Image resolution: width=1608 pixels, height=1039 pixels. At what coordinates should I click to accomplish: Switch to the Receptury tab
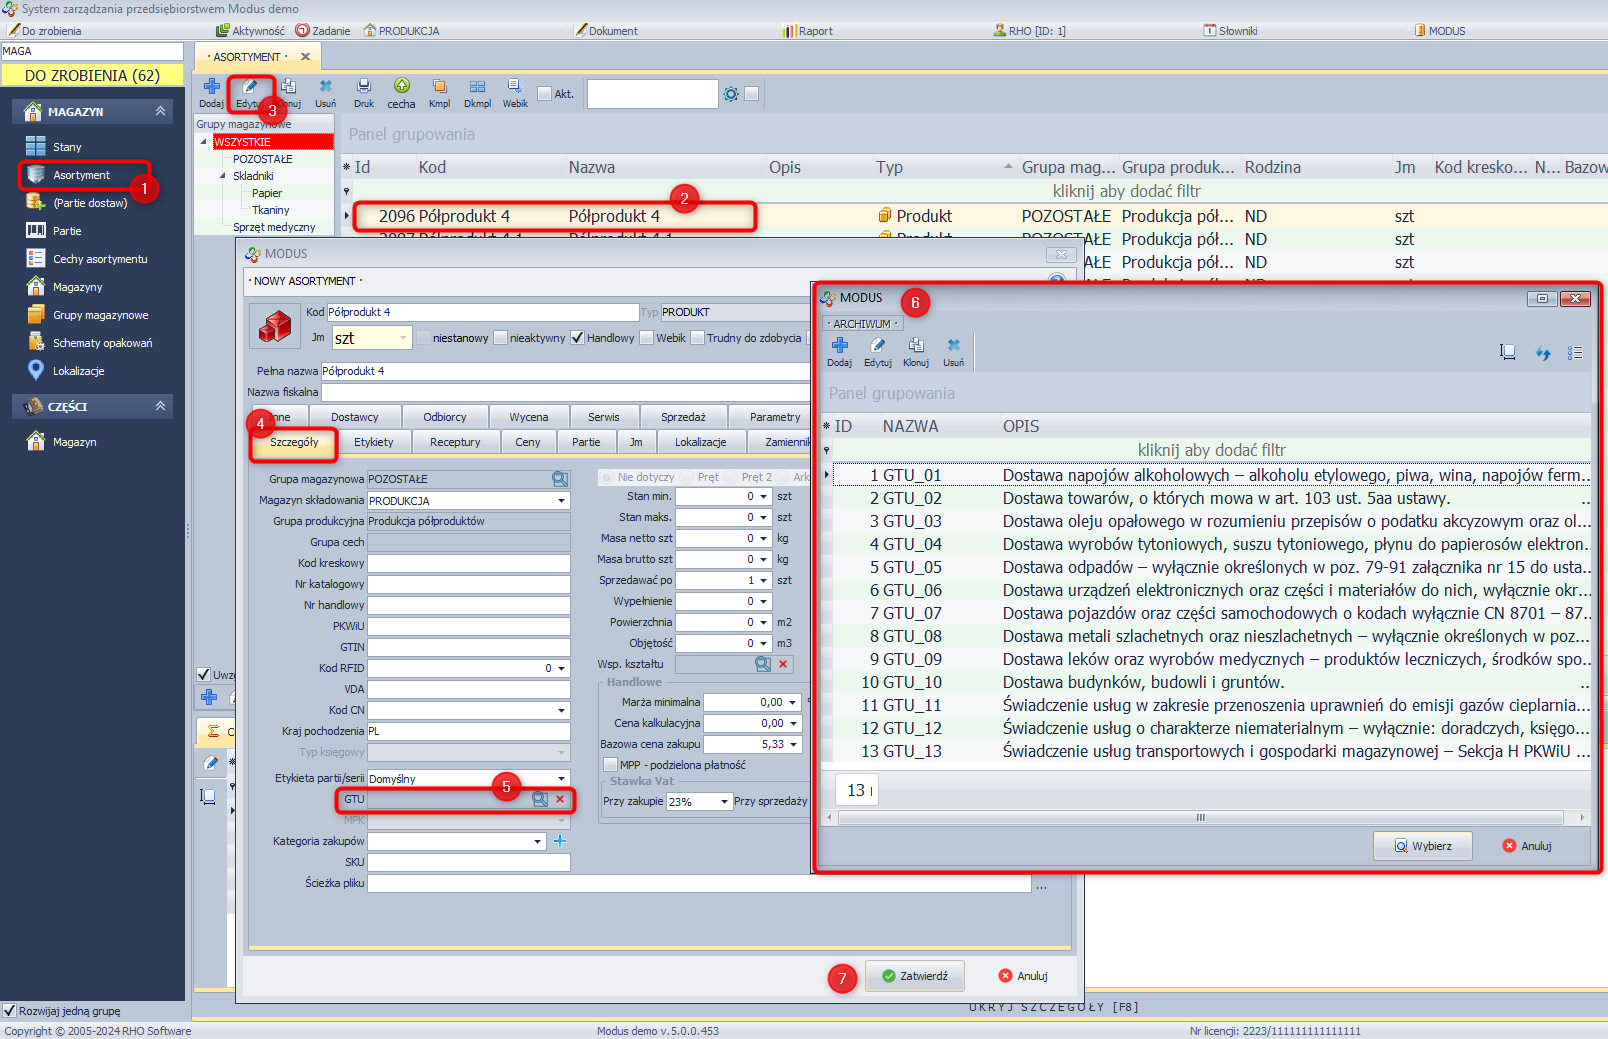[455, 442]
